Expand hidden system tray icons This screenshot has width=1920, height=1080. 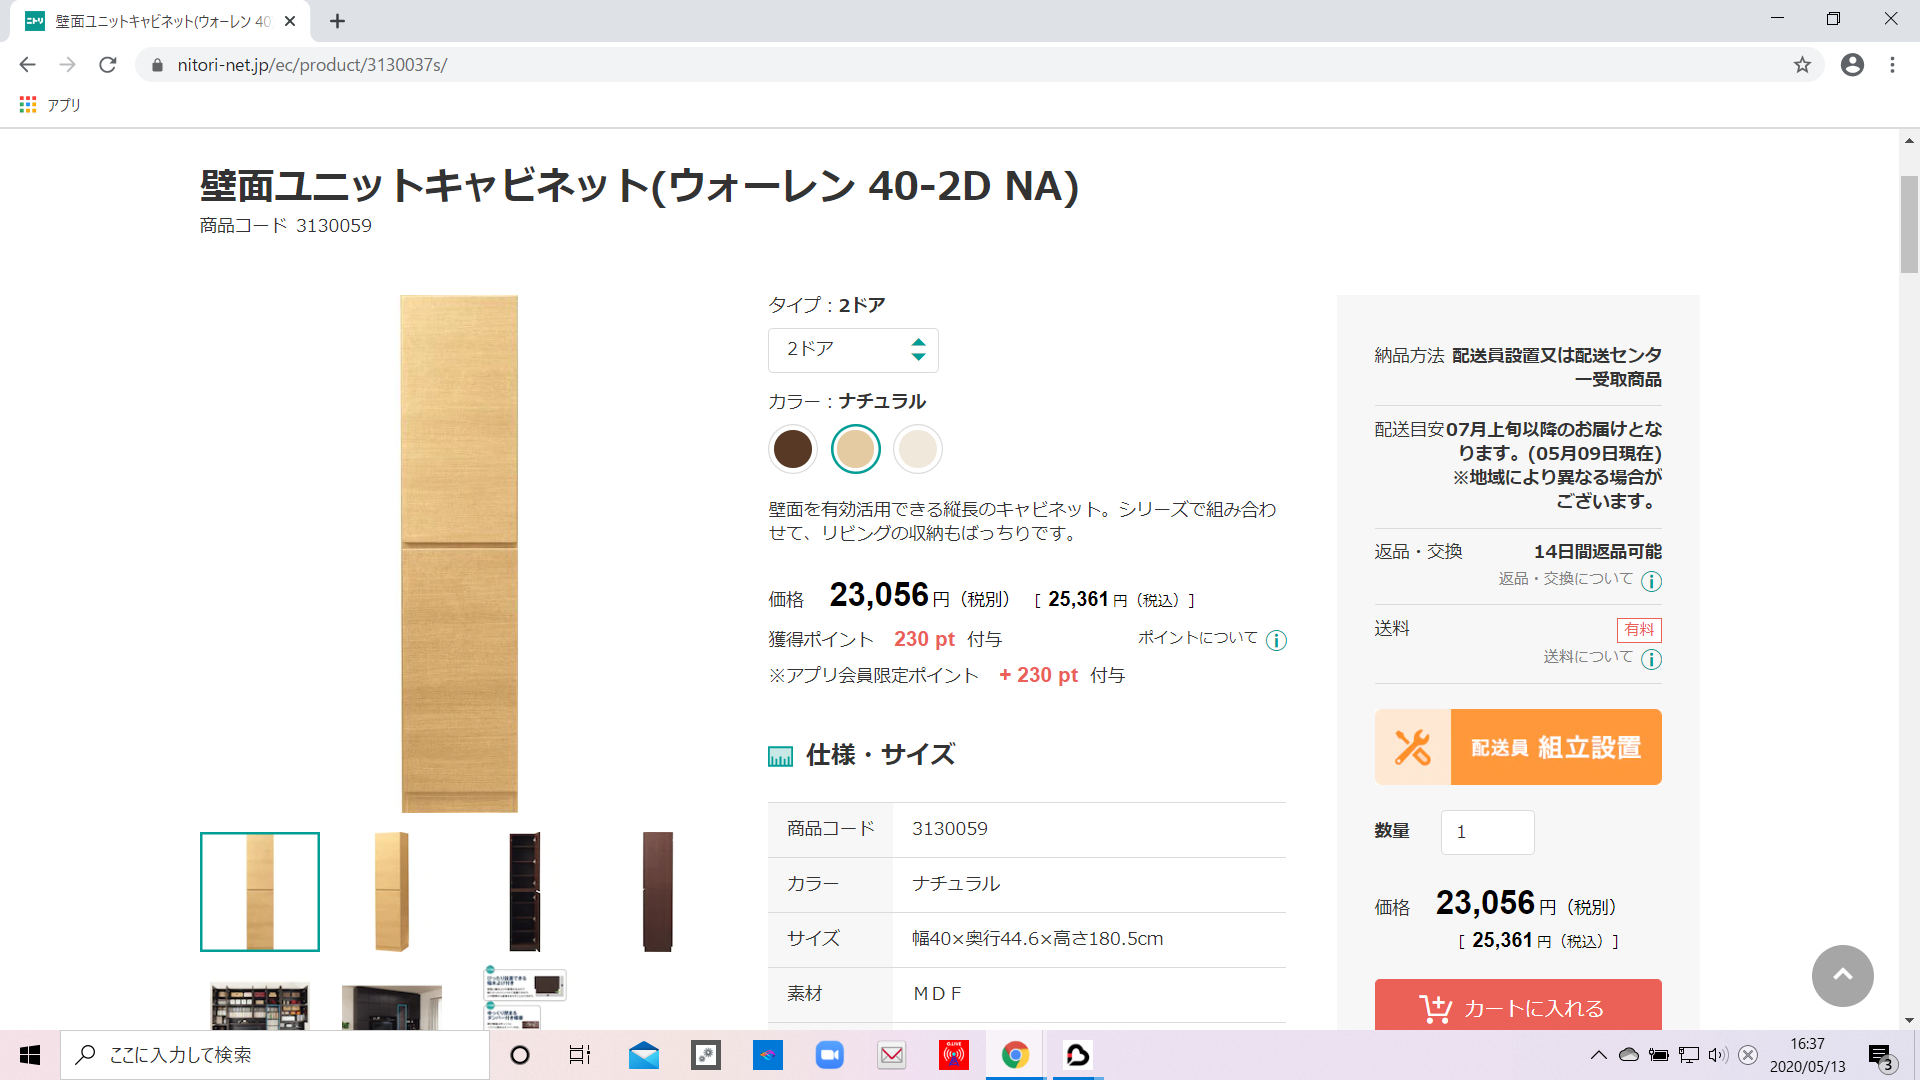(1598, 1055)
